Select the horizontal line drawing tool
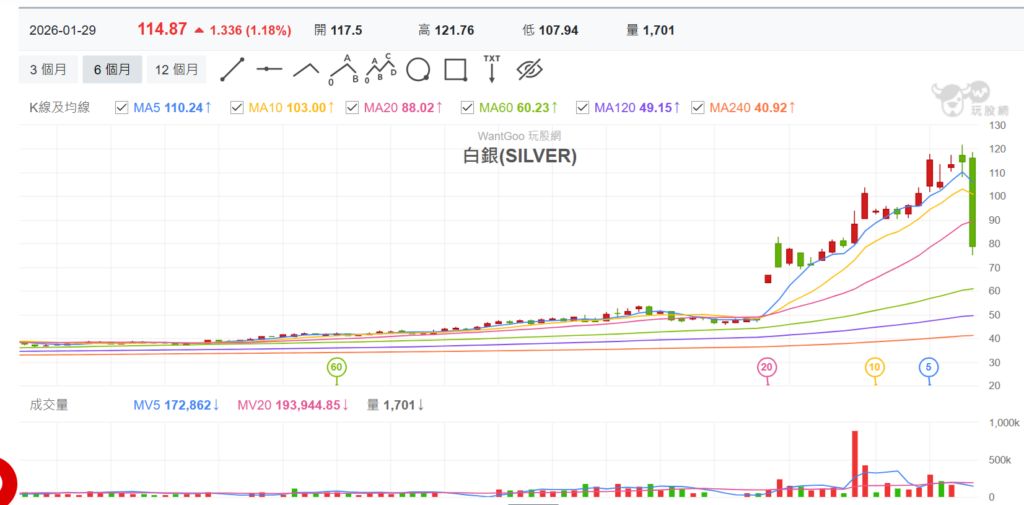This screenshot has height=505, width=1024. (269, 69)
